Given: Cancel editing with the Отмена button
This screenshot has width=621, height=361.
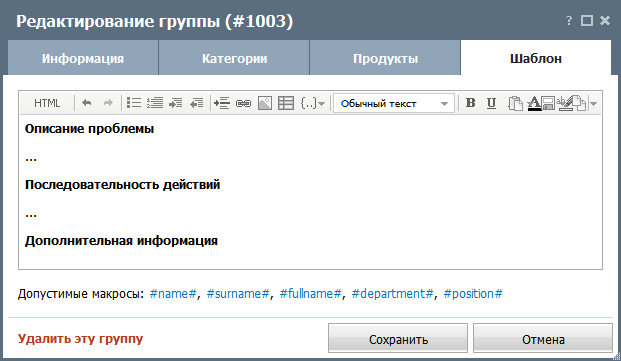Looking at the screenshot, I should pos(543,339).
